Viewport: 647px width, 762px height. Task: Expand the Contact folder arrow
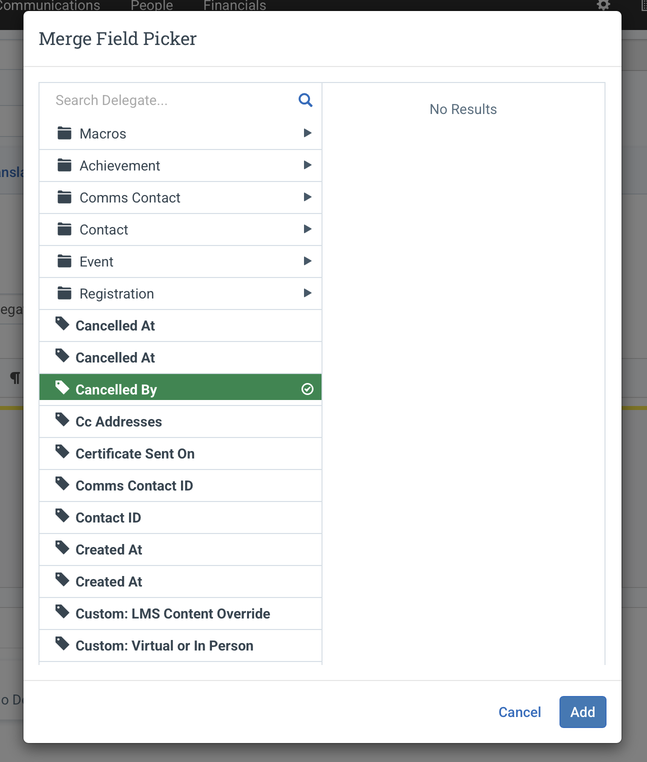pyautogui.click(x=307, y=229)
